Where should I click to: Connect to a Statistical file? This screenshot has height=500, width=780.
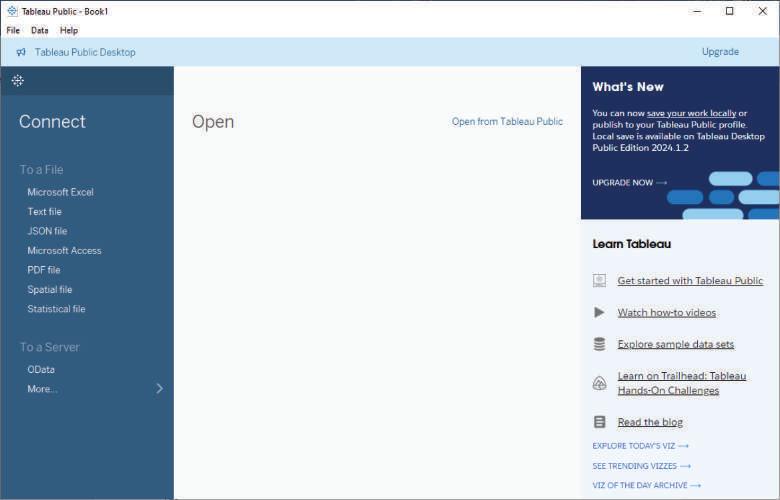click(56, 308)
